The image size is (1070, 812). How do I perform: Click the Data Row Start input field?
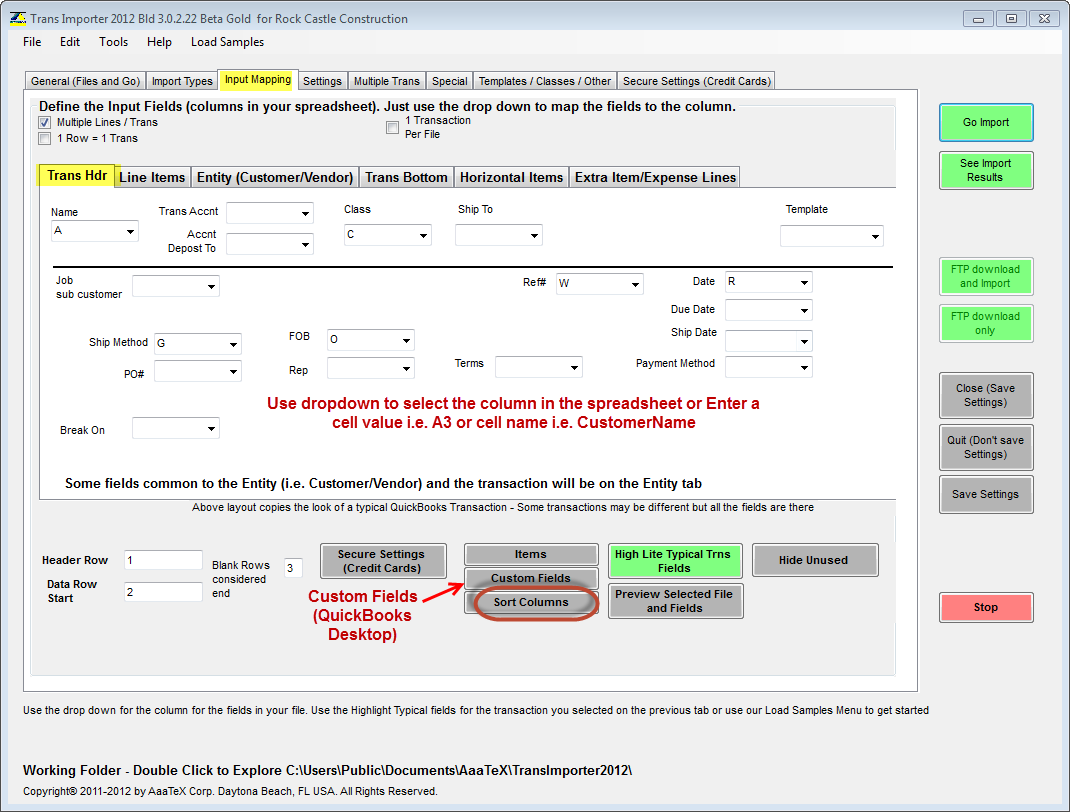[x=163, y=592]
